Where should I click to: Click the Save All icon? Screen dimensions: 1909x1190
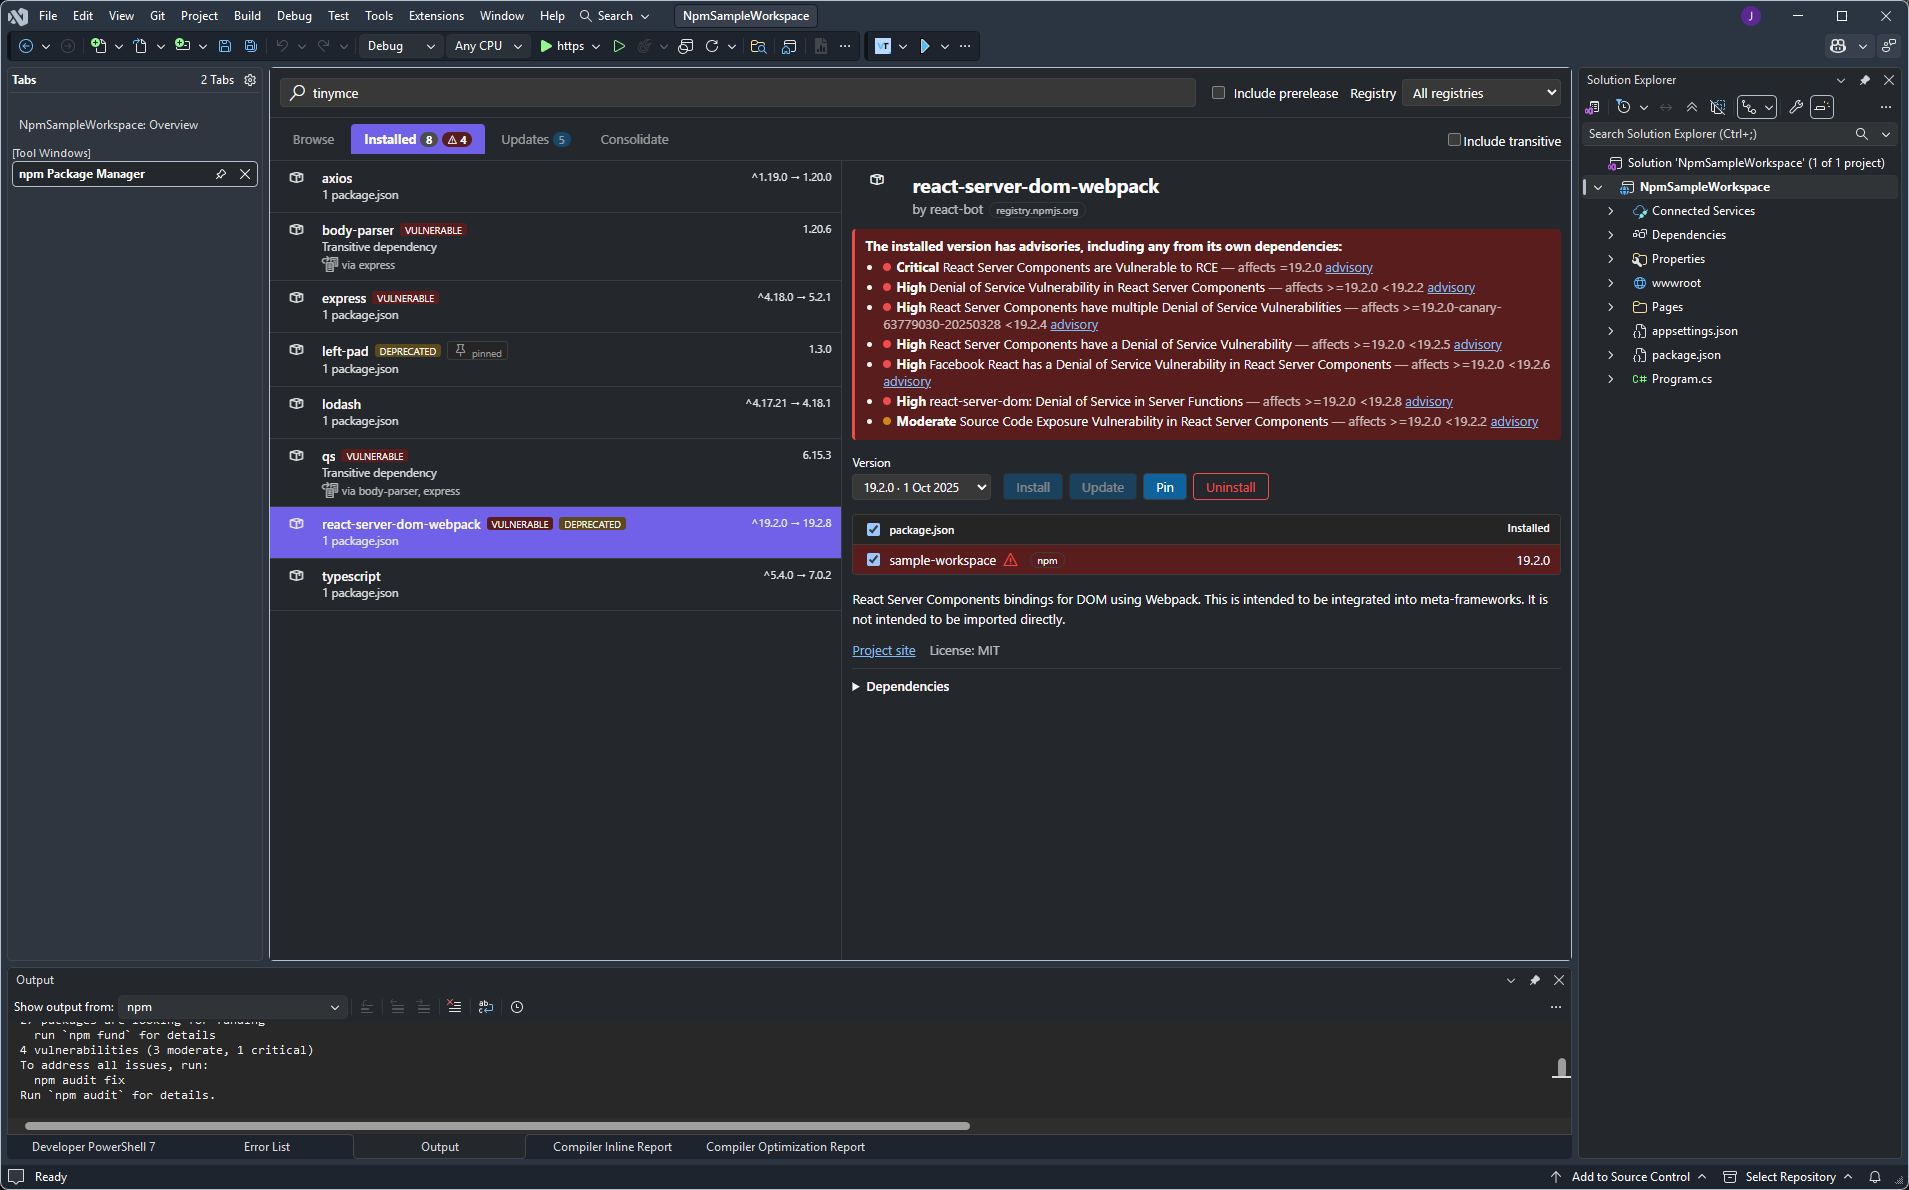[251, 46]
